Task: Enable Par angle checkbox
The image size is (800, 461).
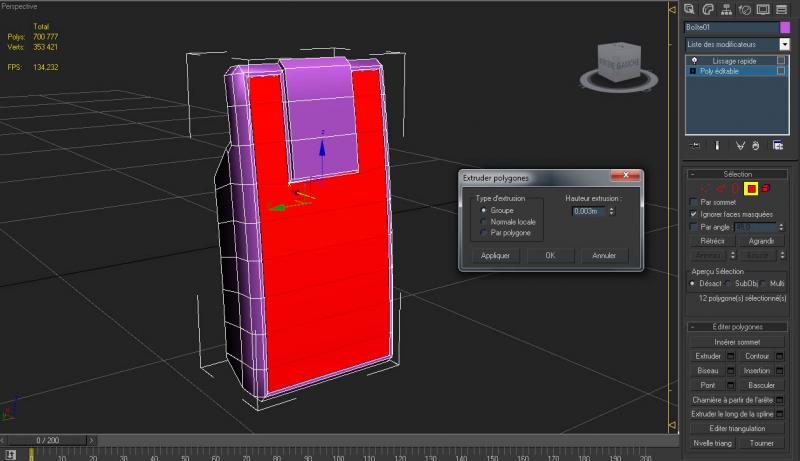Action: [x=693, y=226]
